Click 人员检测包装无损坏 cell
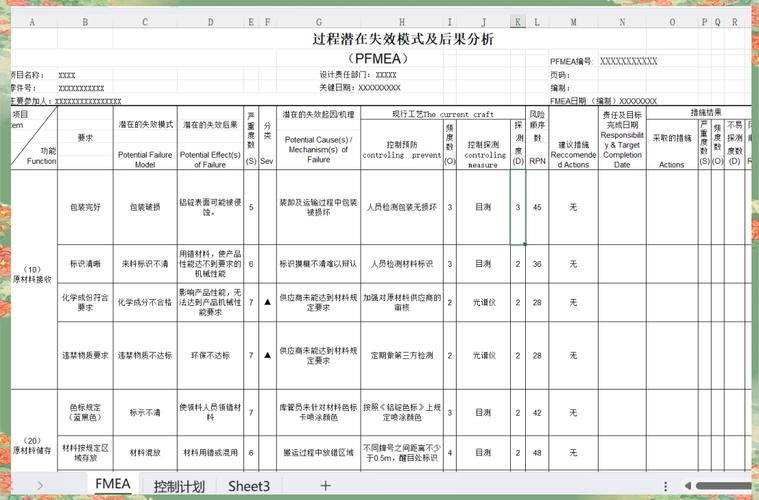This screenshot has height=500, width=759. (x=402, y=207)
